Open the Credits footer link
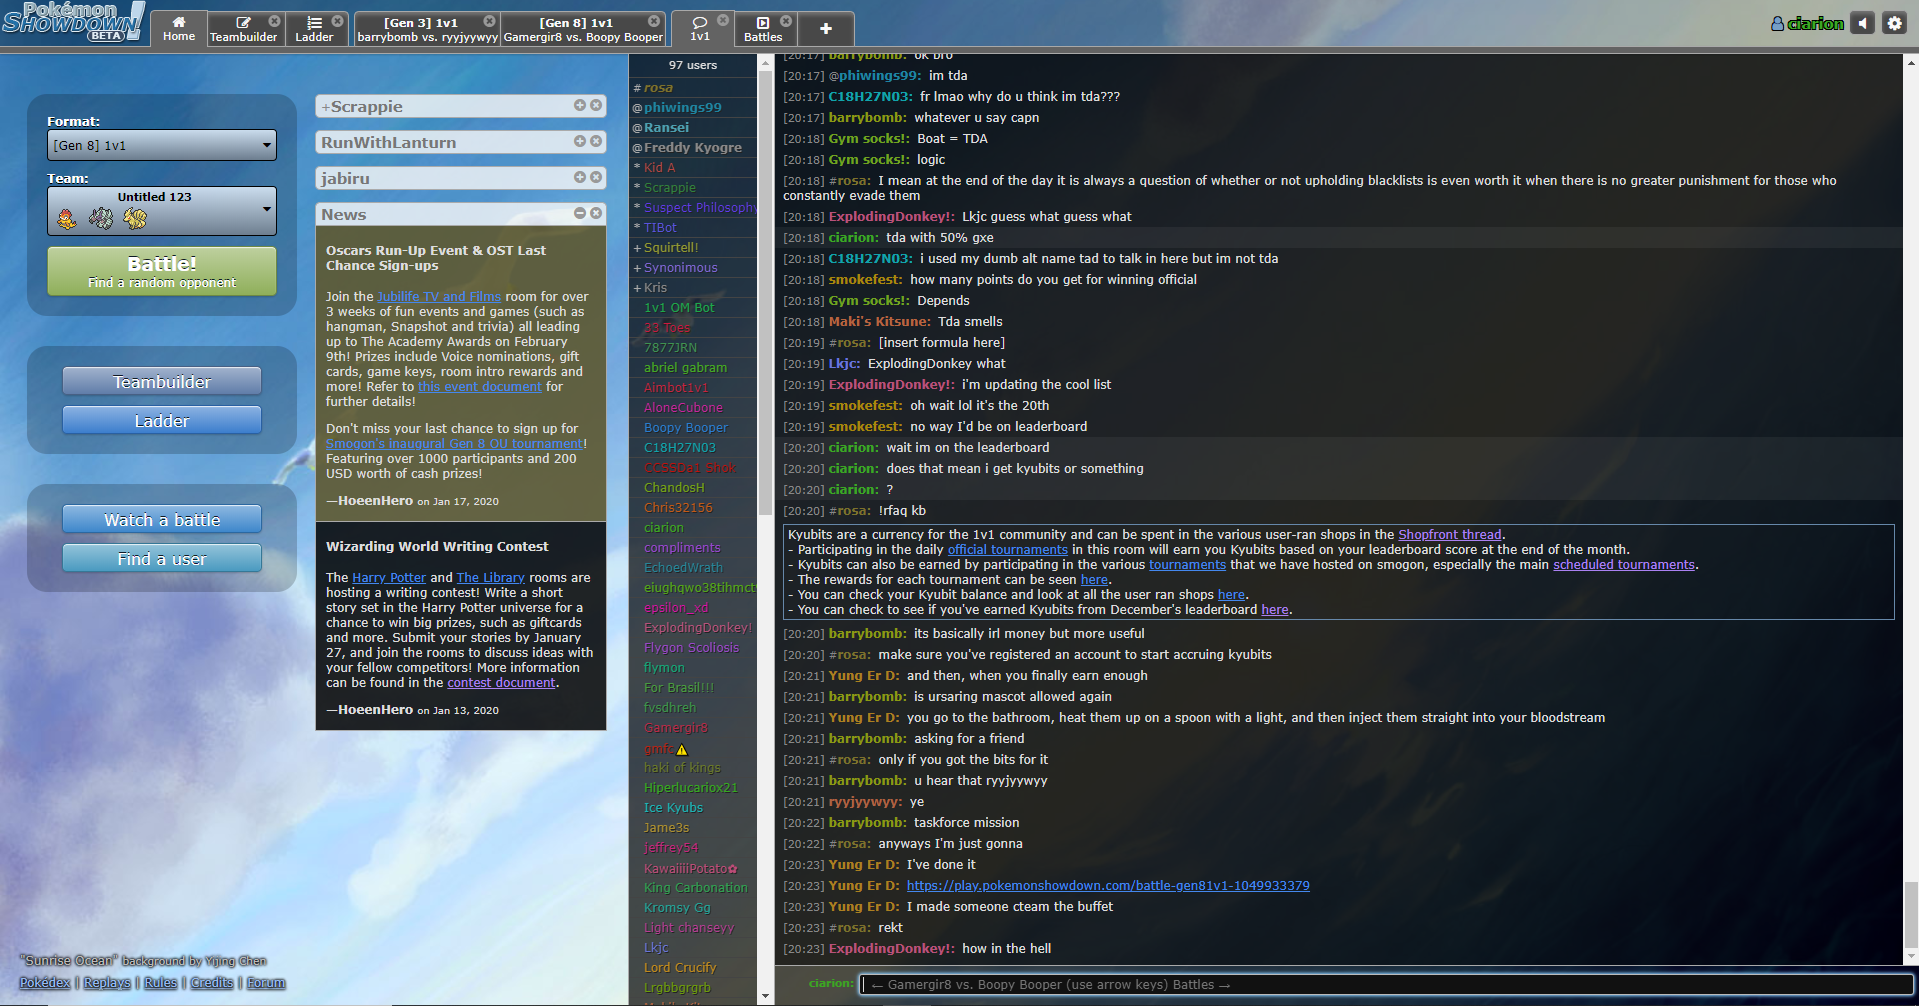1919x1006 pixels. point(212,983)
